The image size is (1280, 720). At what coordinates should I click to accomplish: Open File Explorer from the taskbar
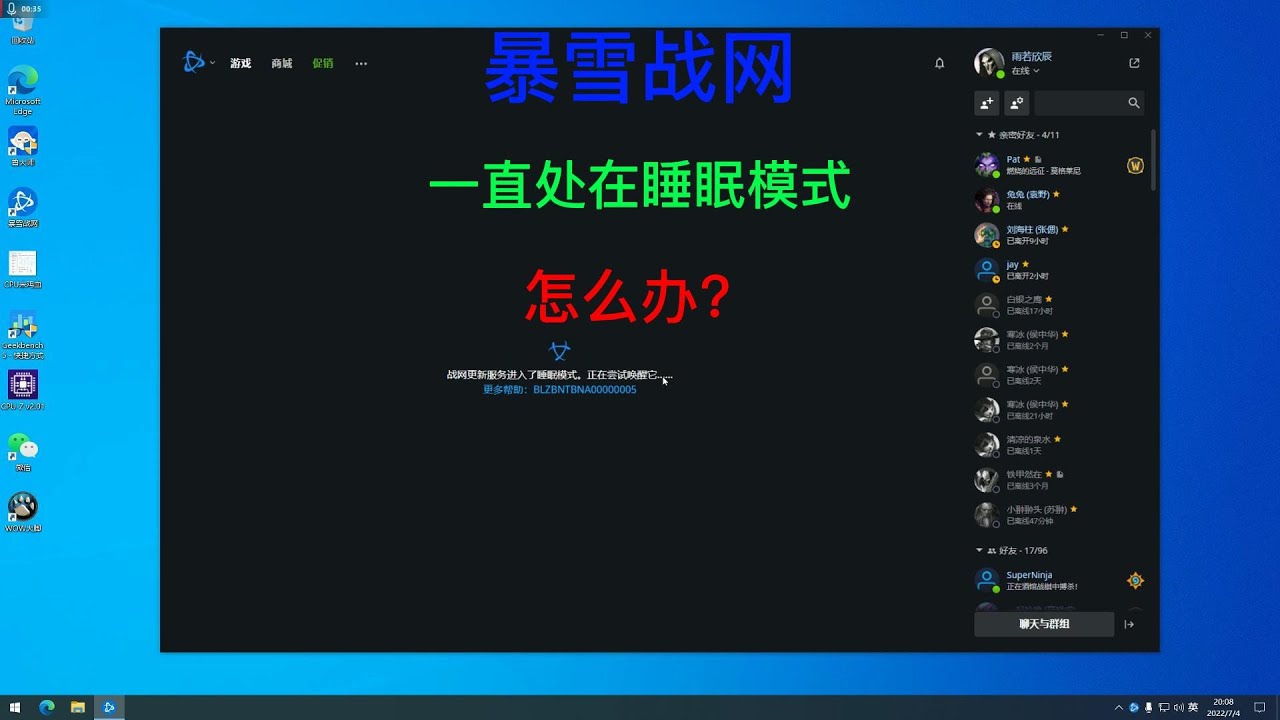78,707
